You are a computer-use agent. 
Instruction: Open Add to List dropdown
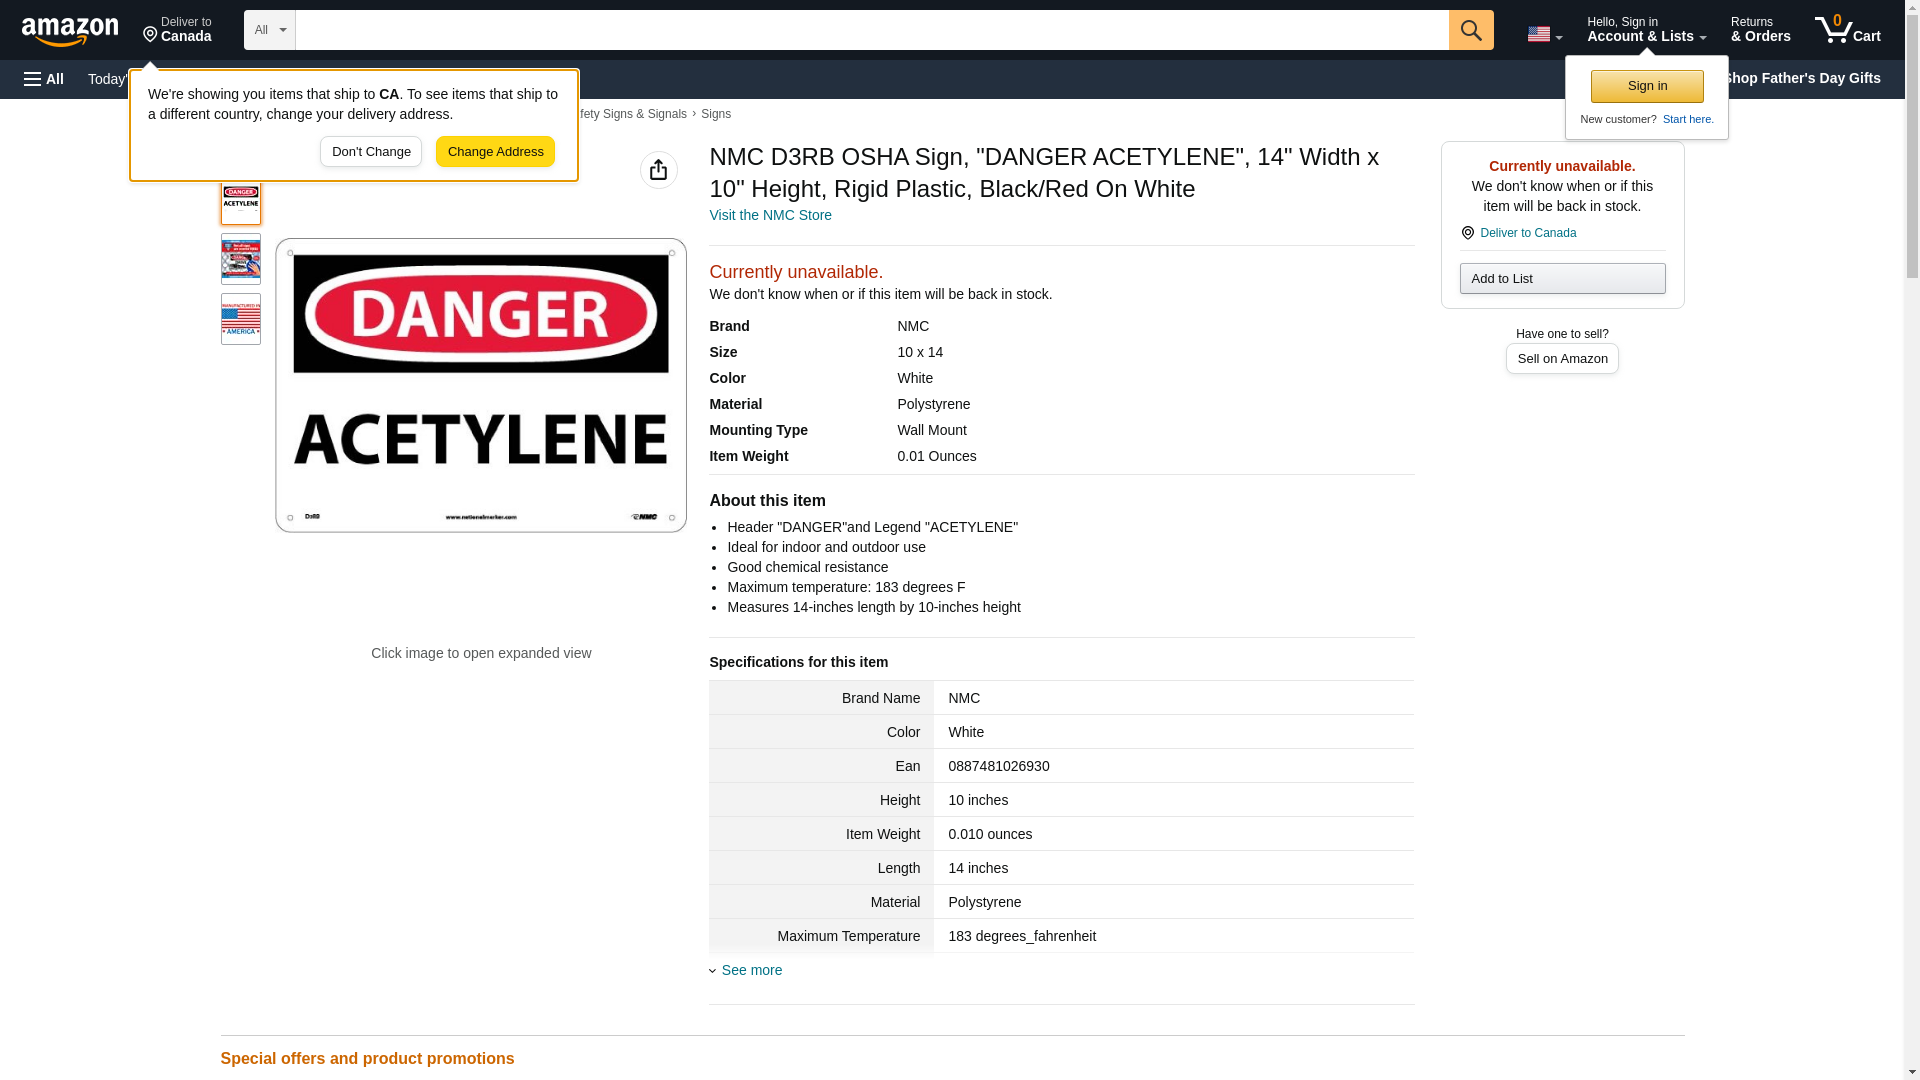tap(1561, 278)
